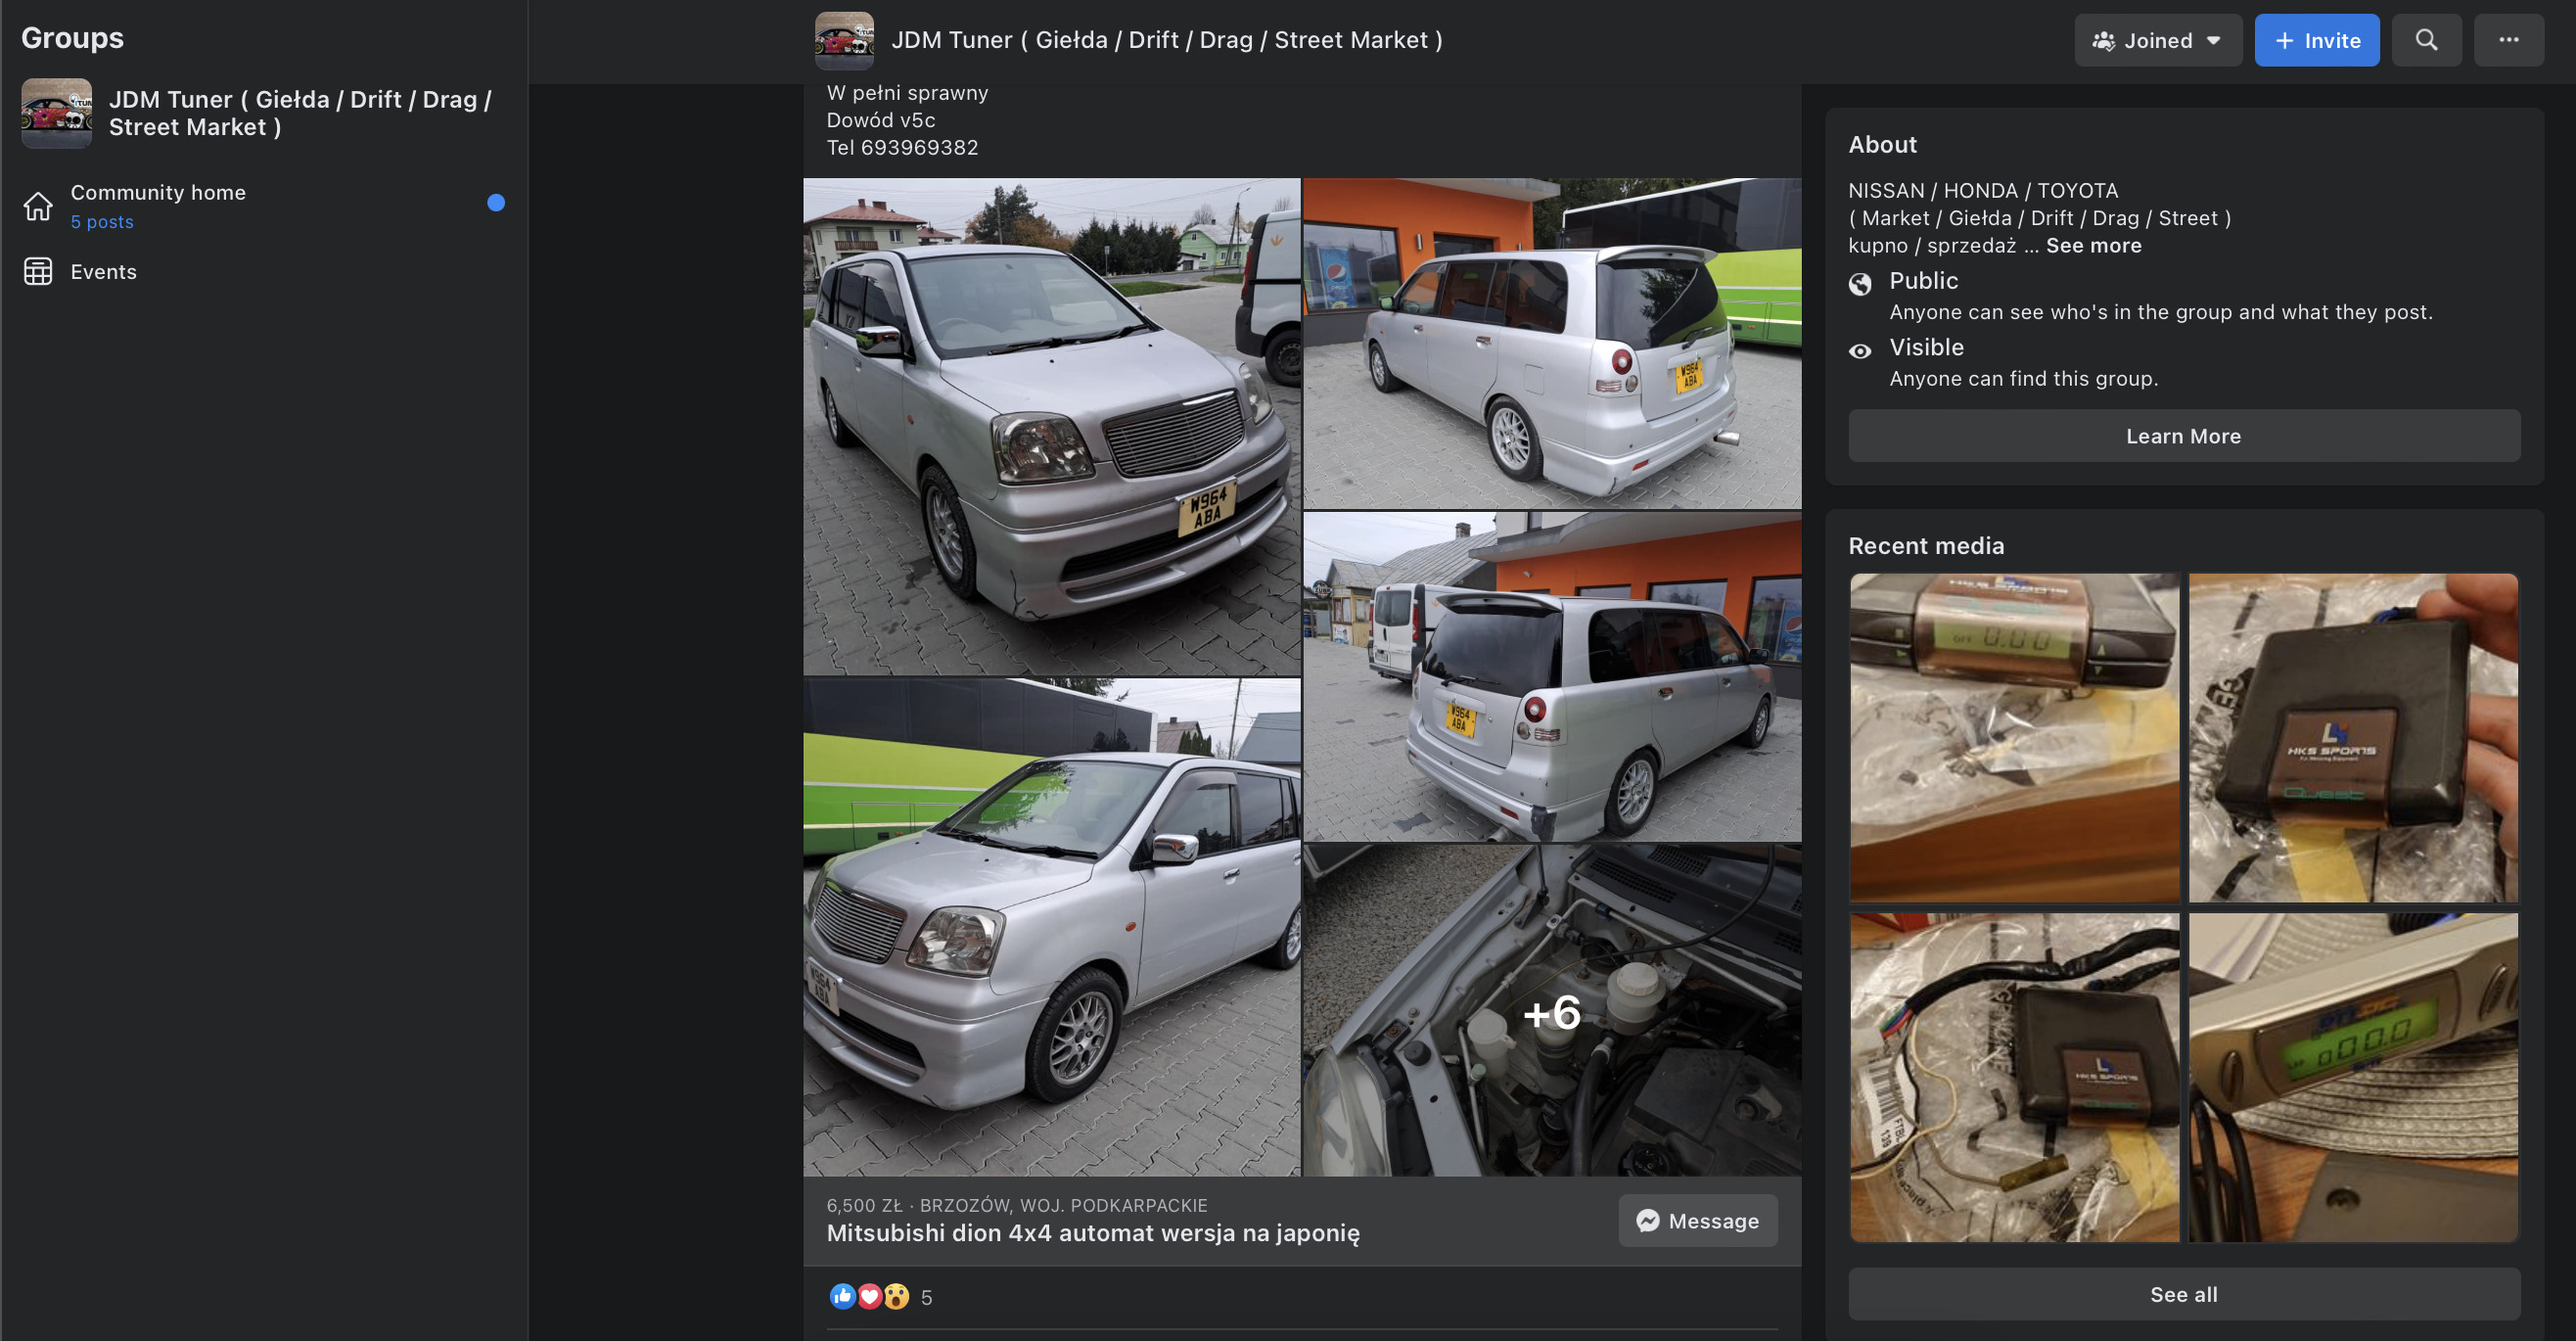Click the About heading
2576x1341 pixels.
point(1882,144)
